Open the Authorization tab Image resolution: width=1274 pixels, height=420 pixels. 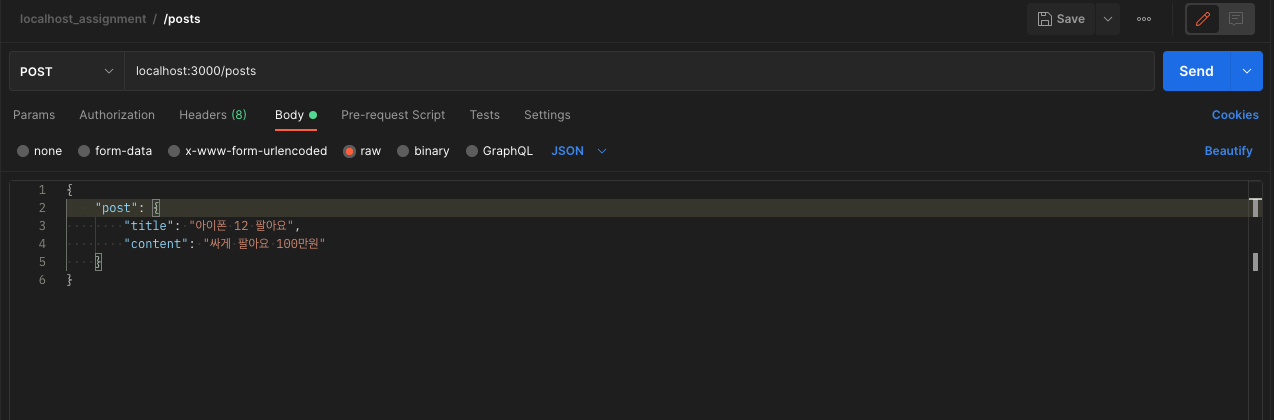[117, 115]
